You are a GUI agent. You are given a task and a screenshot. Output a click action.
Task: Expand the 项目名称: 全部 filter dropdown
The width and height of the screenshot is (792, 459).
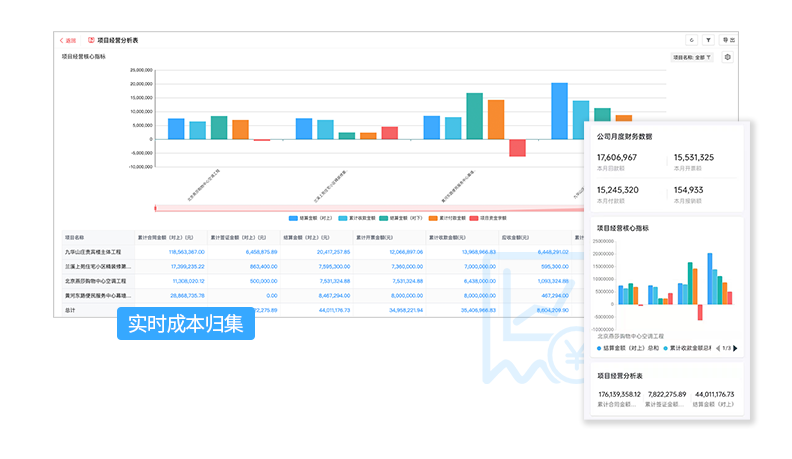[692, 58]
